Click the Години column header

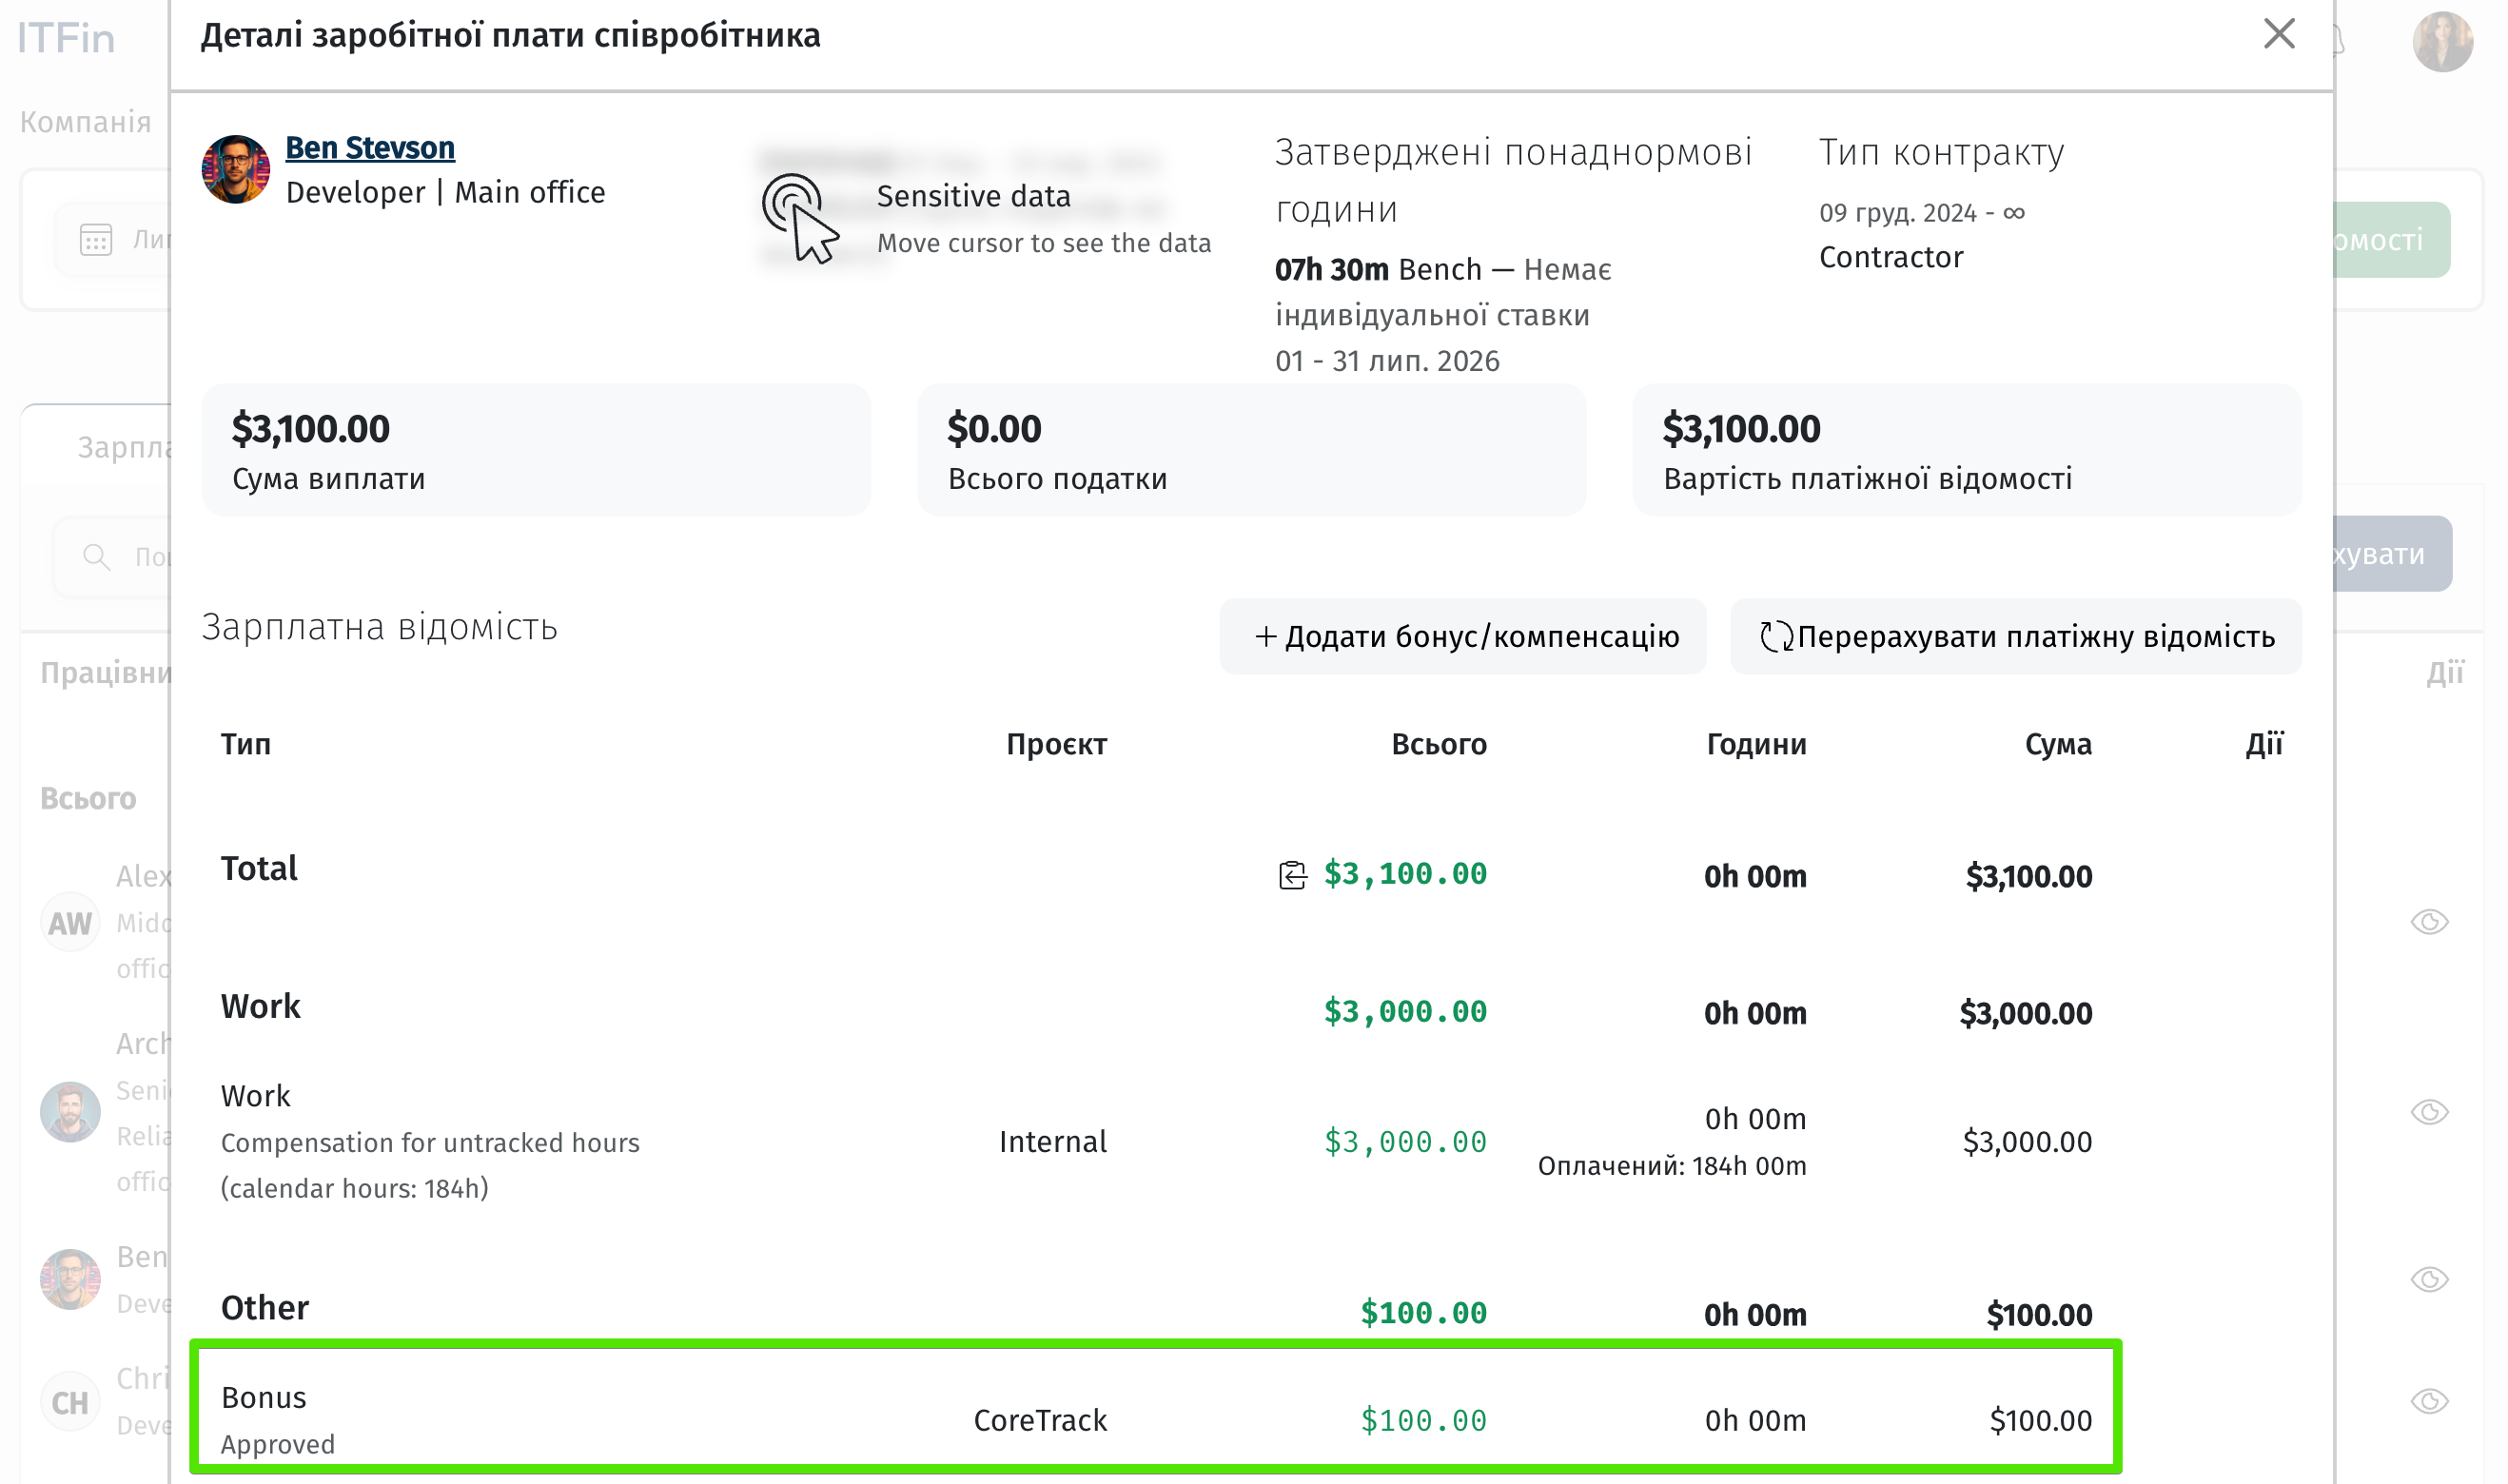tap(1756, 744)
